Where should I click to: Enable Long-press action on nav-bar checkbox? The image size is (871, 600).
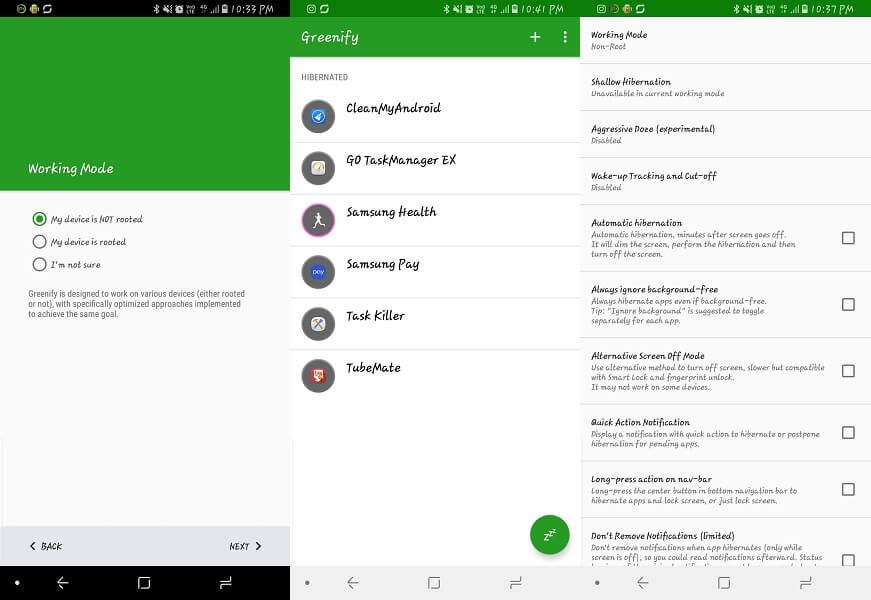point(848,489)
